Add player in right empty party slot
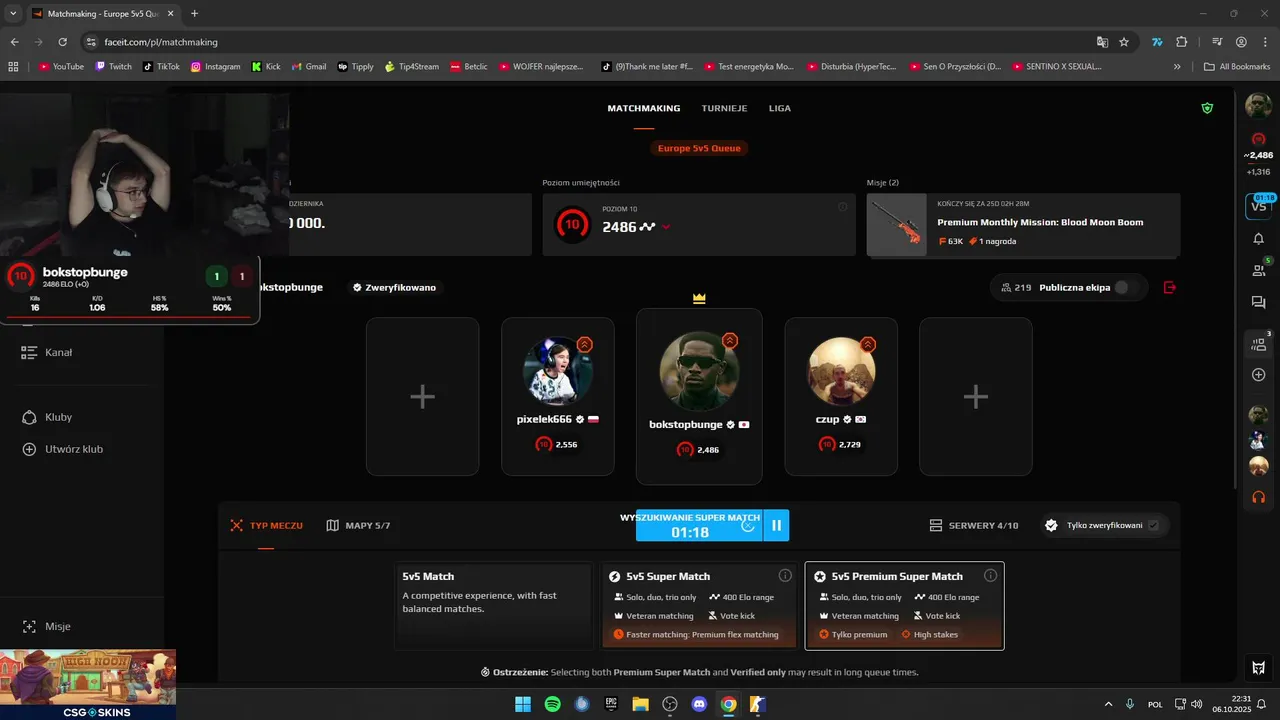The width and height of the screenshot is (1280, 720). [975, 396]
